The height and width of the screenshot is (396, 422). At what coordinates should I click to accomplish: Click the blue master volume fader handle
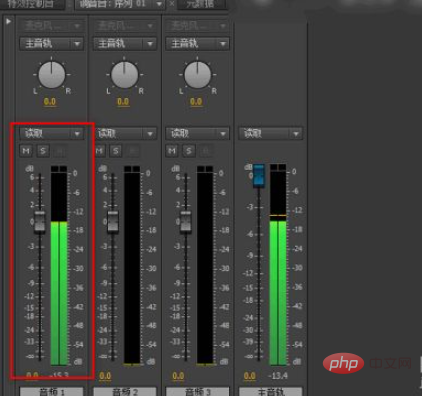(259, 175)
